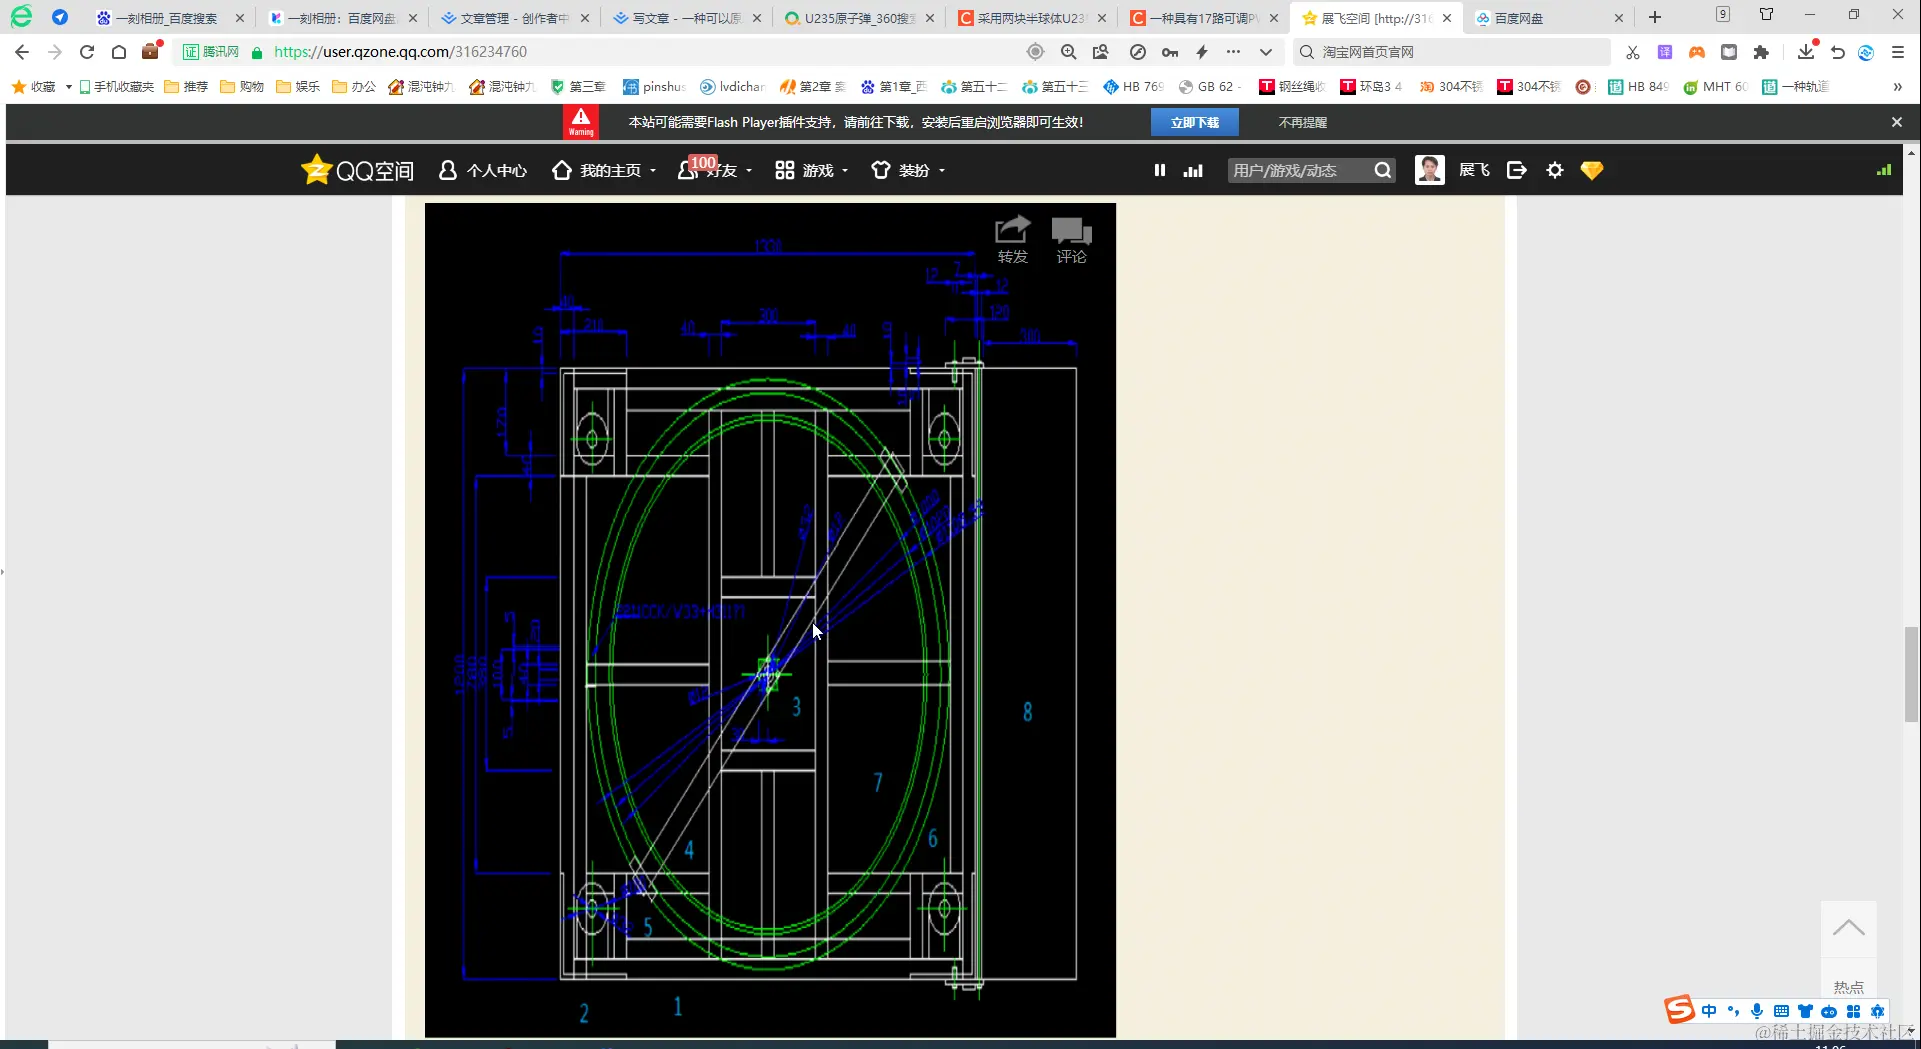
Task: Open the puzzle-piece extensions manager
Action: [1761, 52]
